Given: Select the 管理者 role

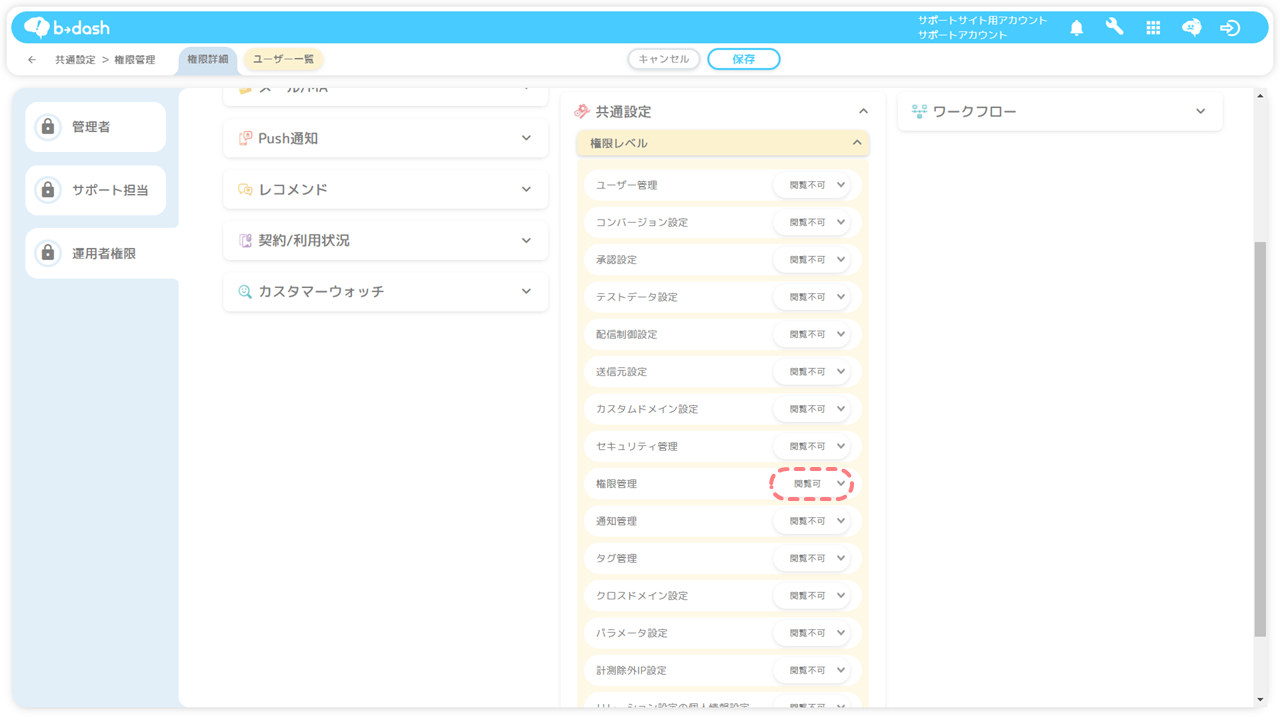Looking at the screenshot, I should 96,127.
